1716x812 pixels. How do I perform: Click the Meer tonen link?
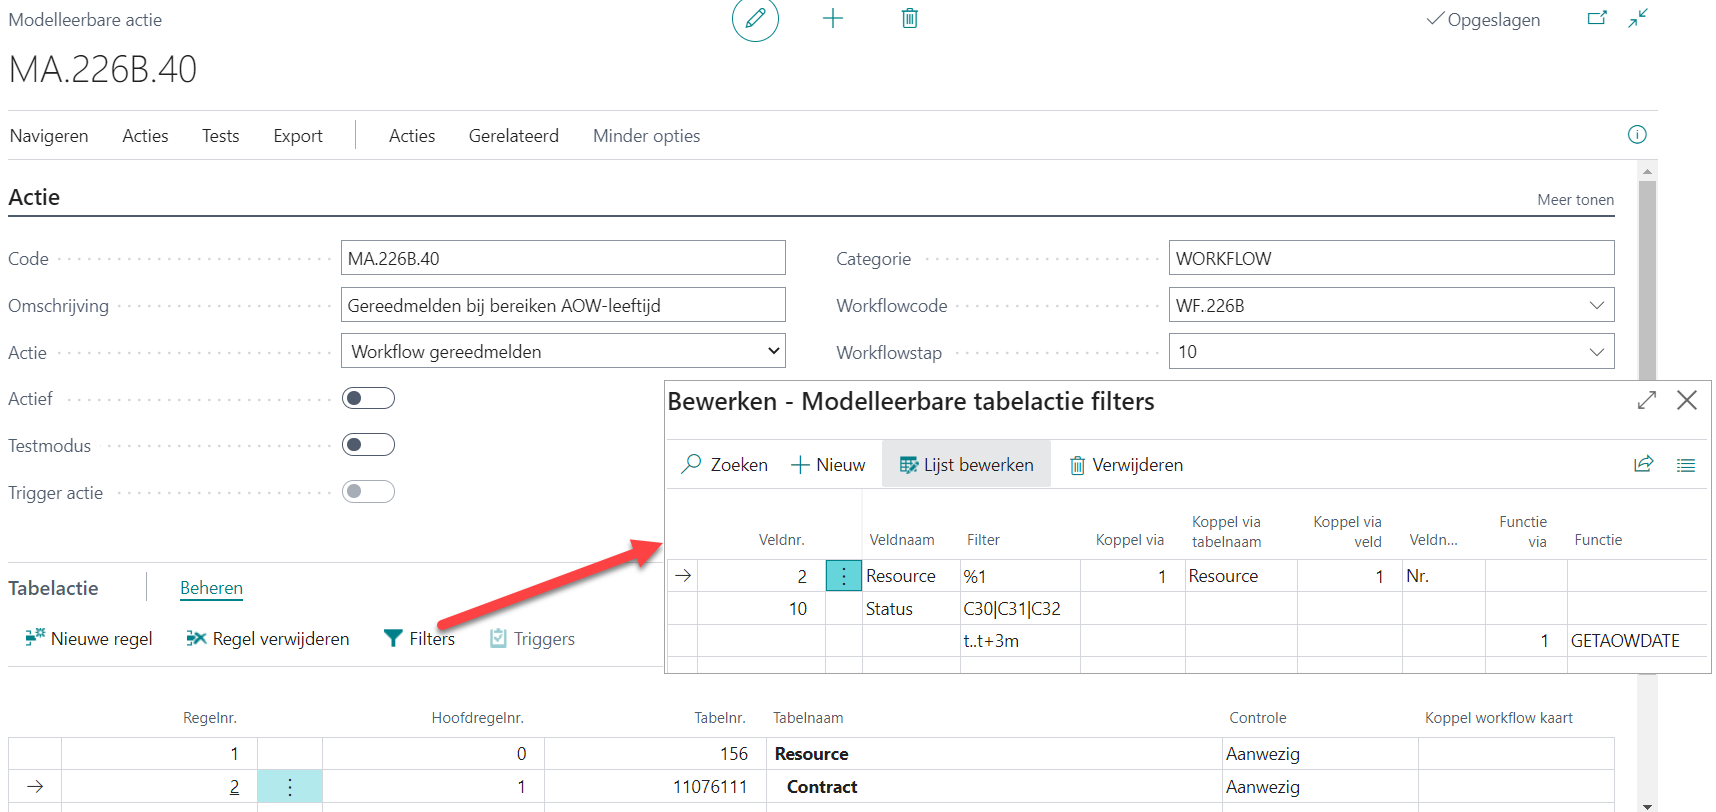pos(1575,200)
